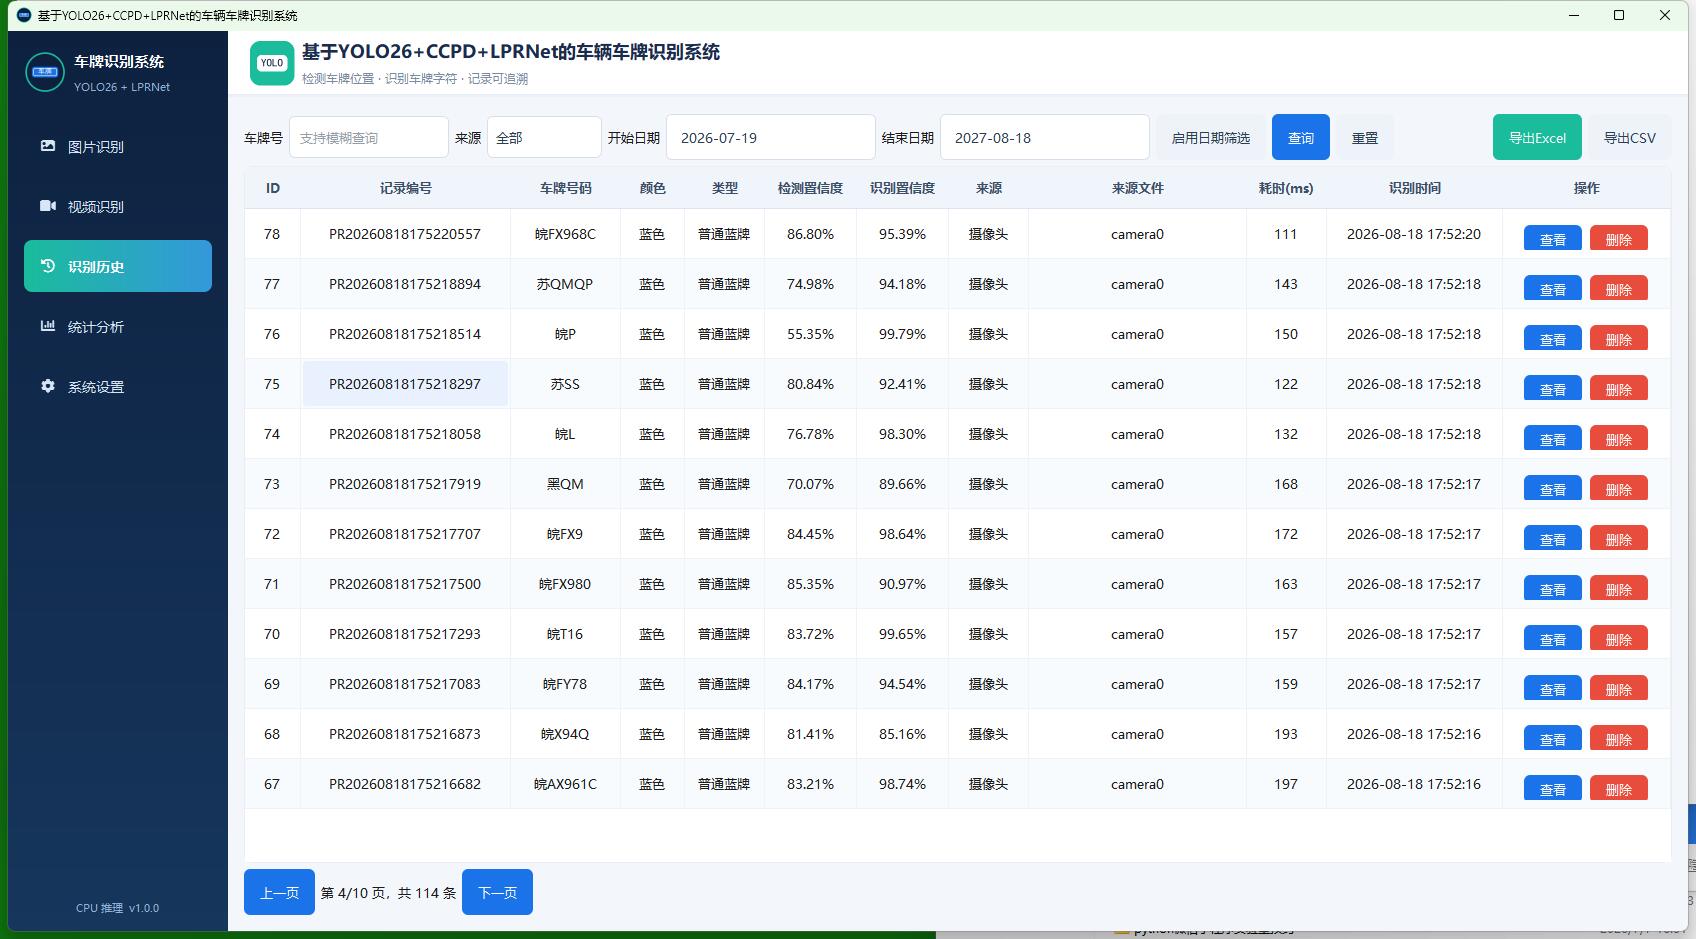This screenshot has height=939, width=1696.
Task: Click the 耗时(ms) column header
Action: pos(1286,188)
